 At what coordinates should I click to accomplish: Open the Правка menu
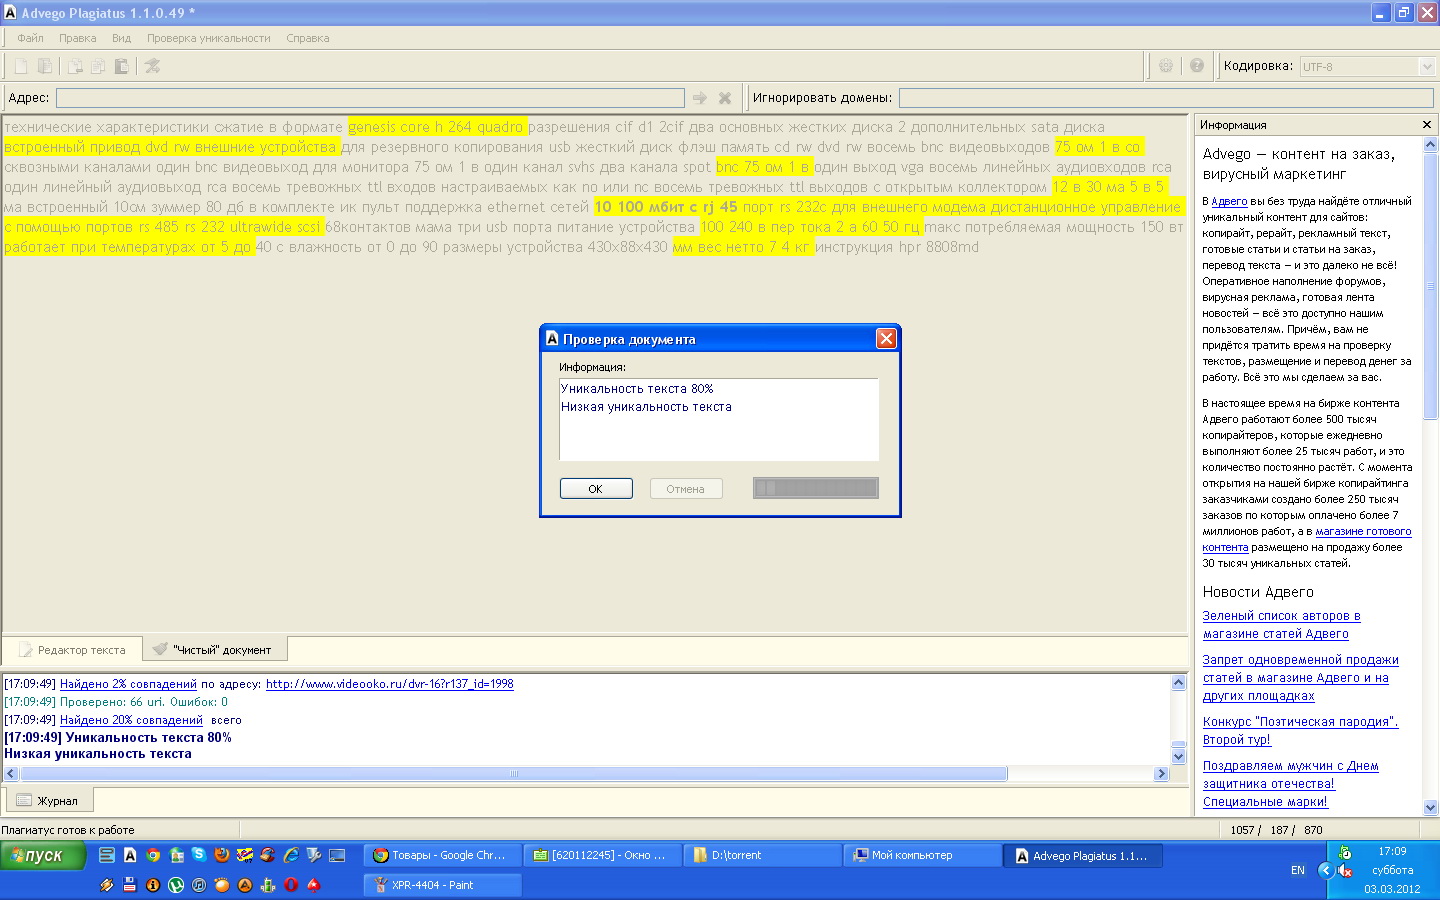coord(77,38)
